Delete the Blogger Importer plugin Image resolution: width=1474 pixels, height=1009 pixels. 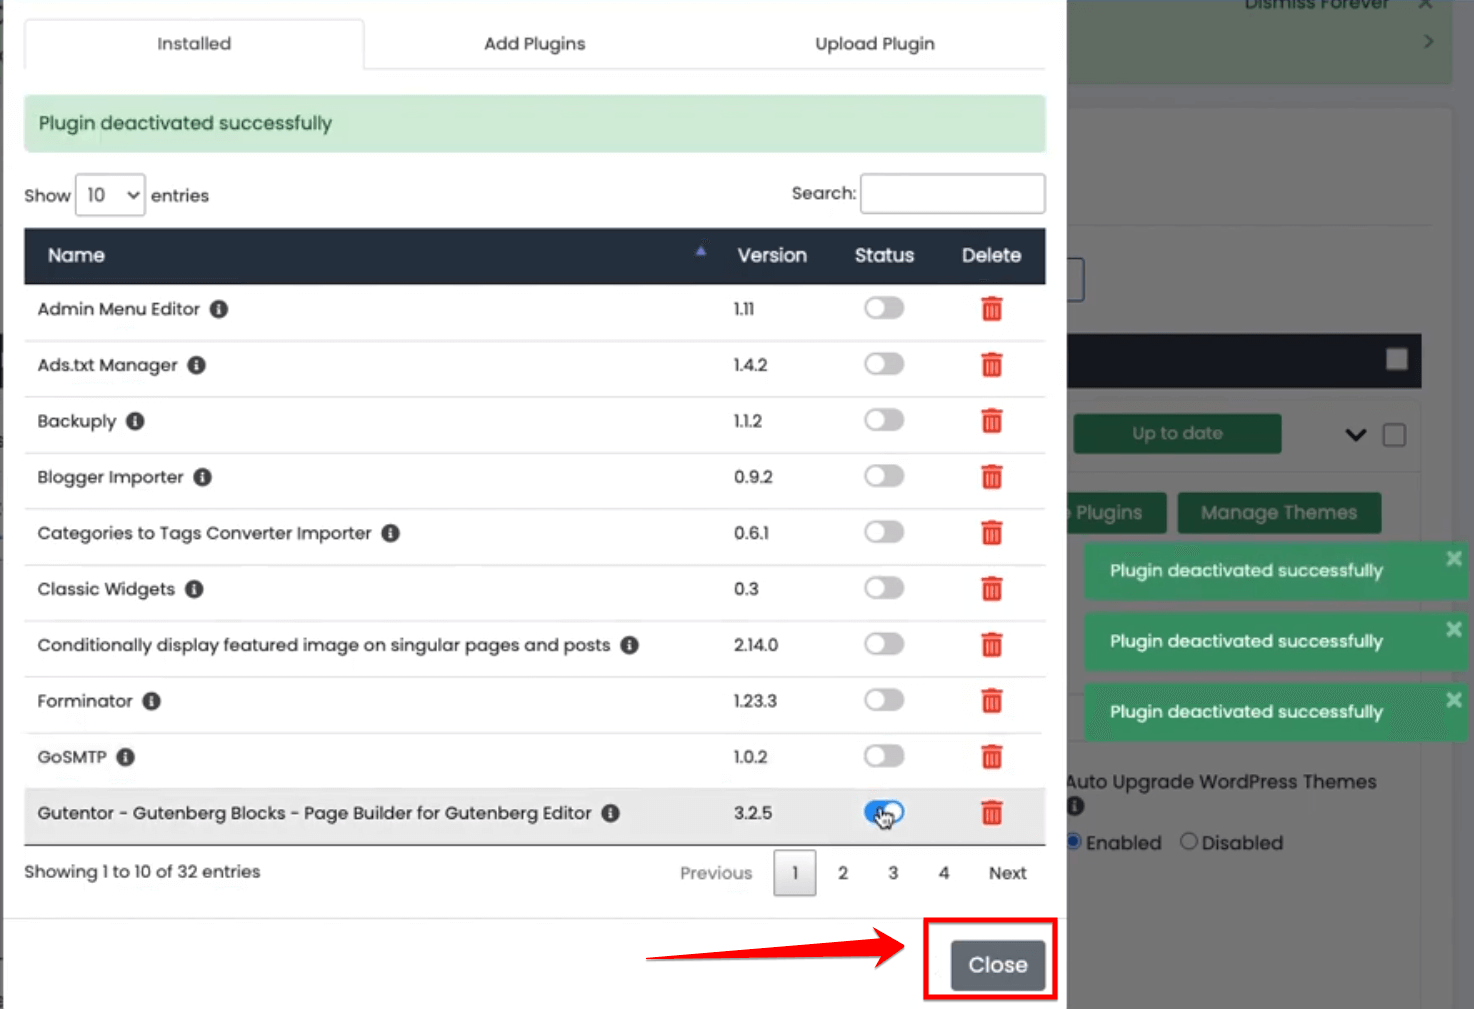coord(991,477)
